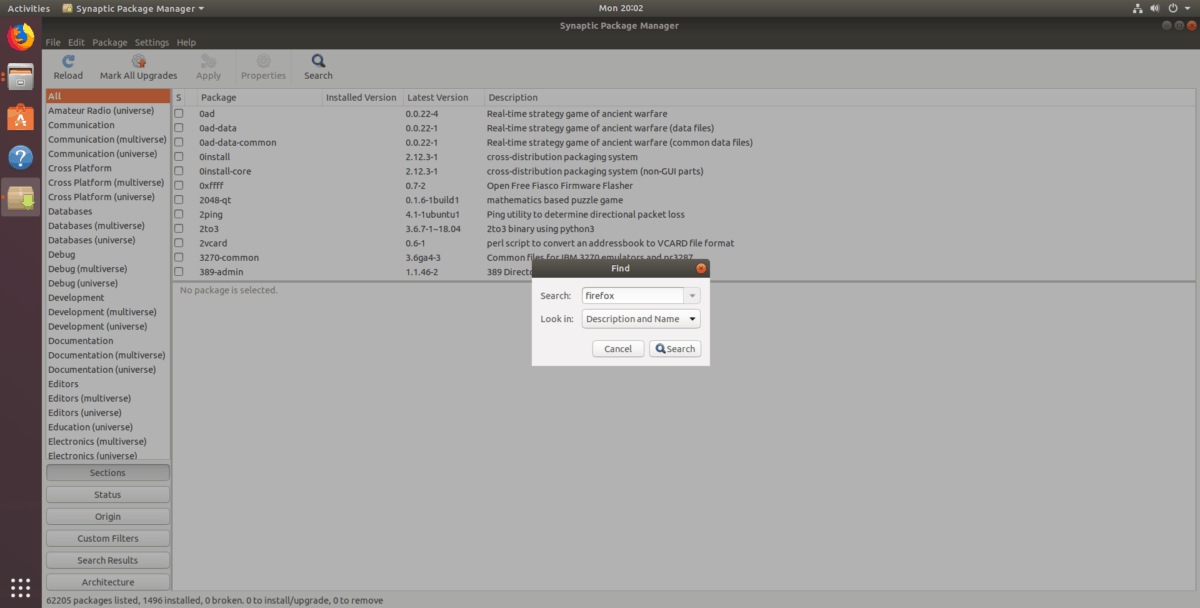Select Amateur Radio (universe) section
This screenshot has height=608, width=1200.
(x=108, y=110)
